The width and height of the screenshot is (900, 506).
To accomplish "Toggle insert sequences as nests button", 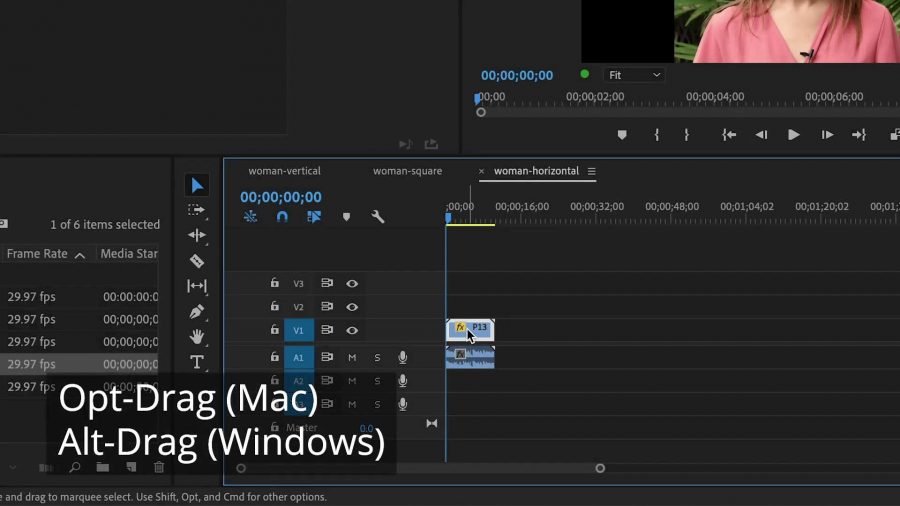I will pos(250,217).
